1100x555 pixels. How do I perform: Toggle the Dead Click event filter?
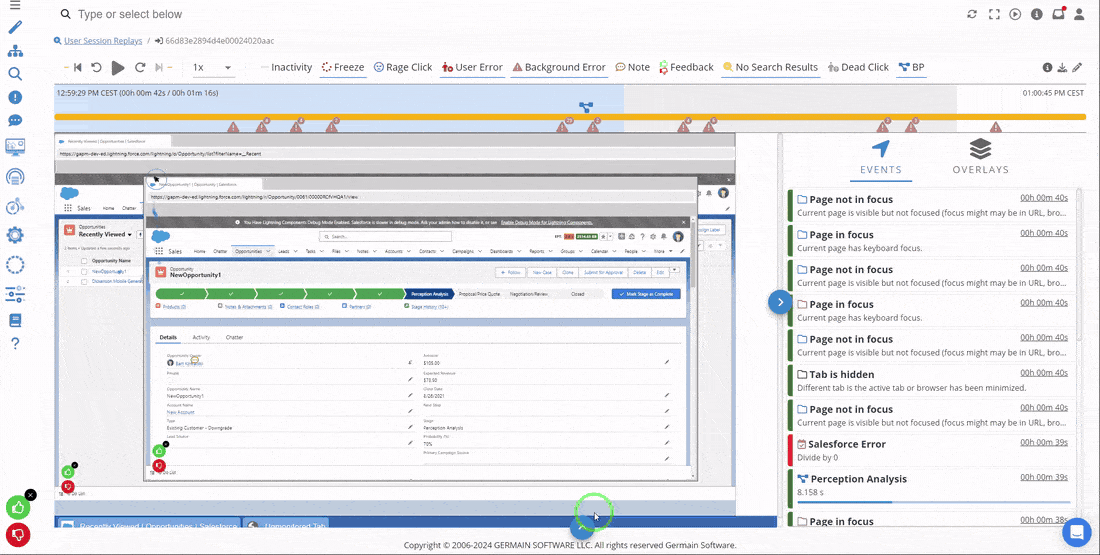coord(858,67)
